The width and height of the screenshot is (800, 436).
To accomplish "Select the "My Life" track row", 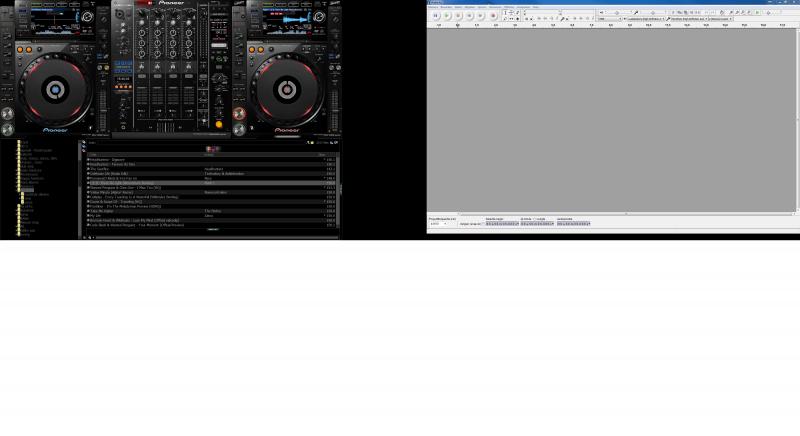I will (211, 216).
